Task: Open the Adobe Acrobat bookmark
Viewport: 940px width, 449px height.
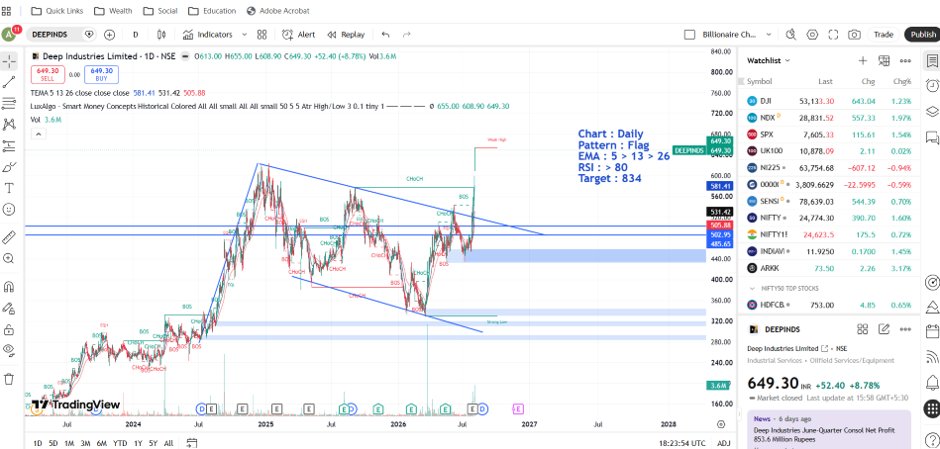Action: click(x=278, y=11)
